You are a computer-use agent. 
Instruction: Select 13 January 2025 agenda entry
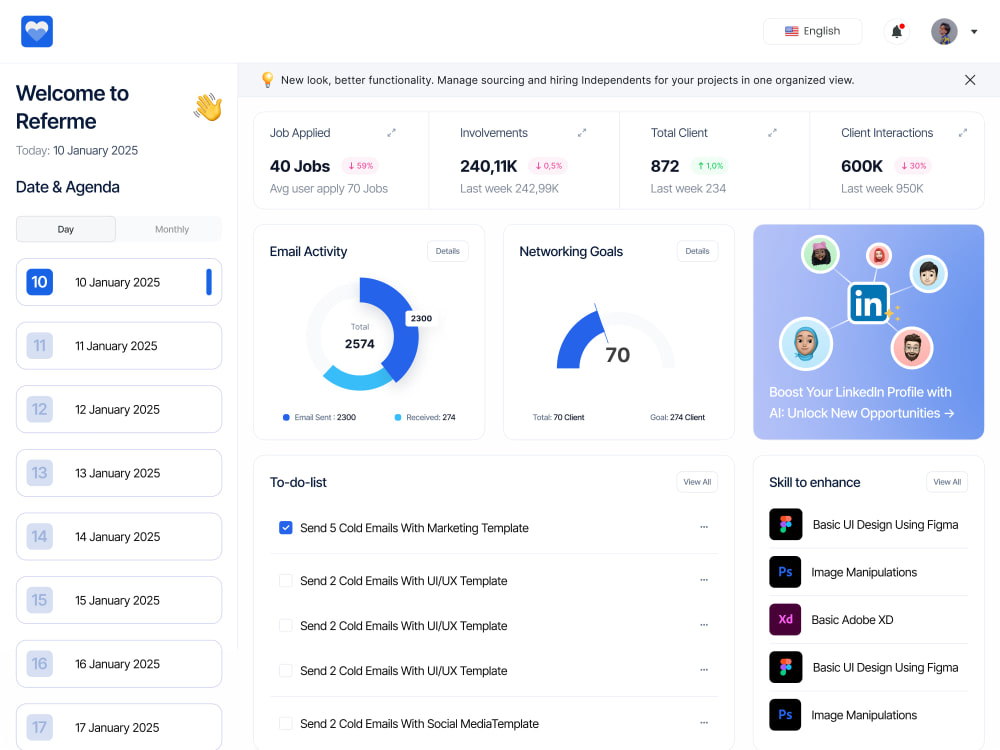[119, 473]
